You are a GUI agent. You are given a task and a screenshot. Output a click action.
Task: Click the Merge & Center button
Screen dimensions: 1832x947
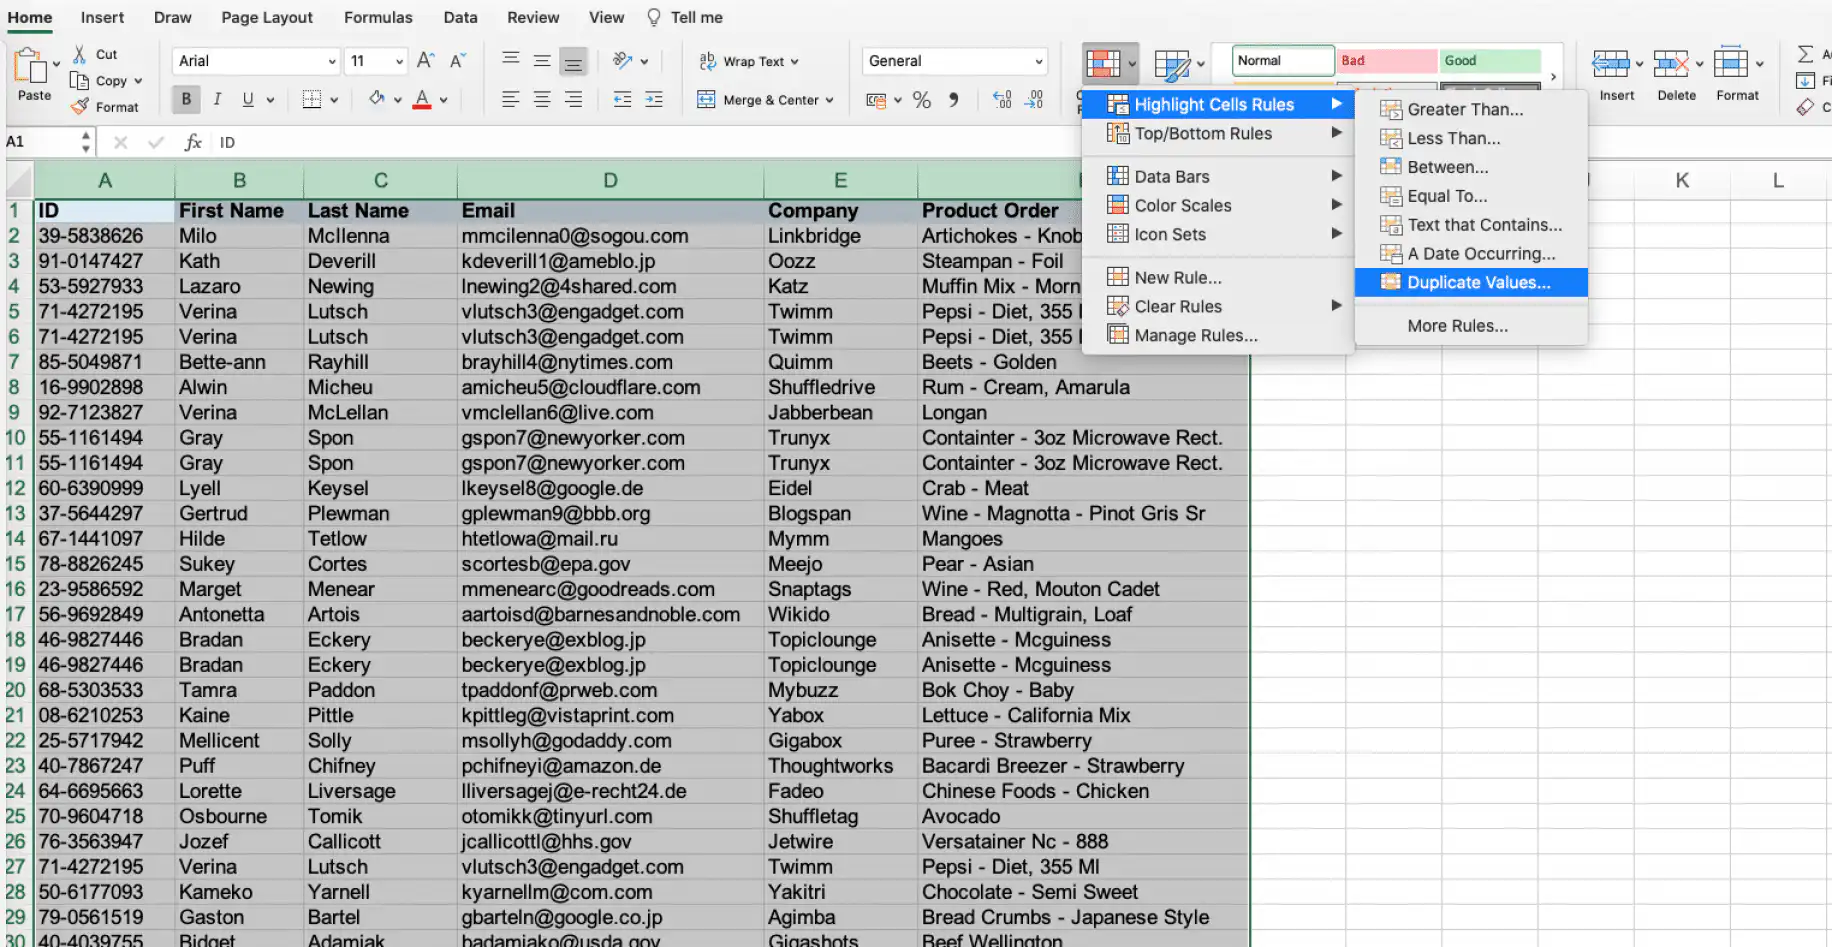[x=765, y=99]
